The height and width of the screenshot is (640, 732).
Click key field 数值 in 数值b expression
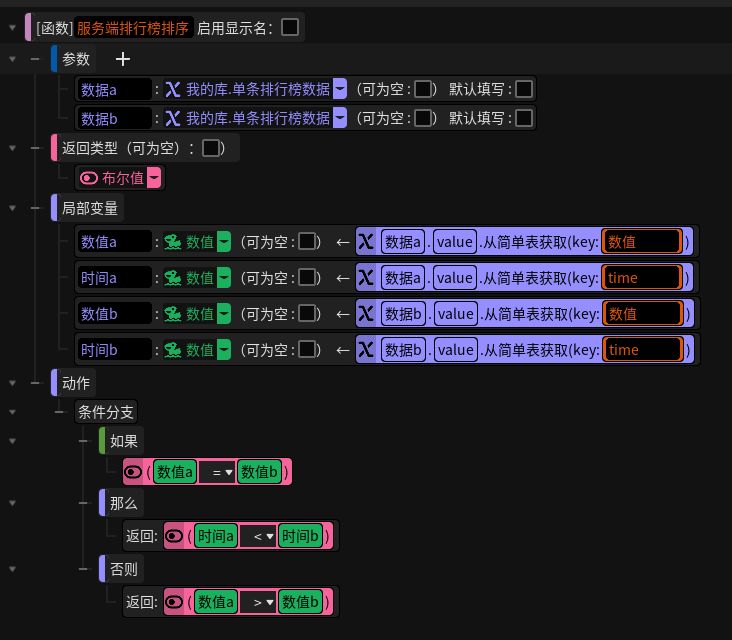pyautogui.click(x=643, y=314)
